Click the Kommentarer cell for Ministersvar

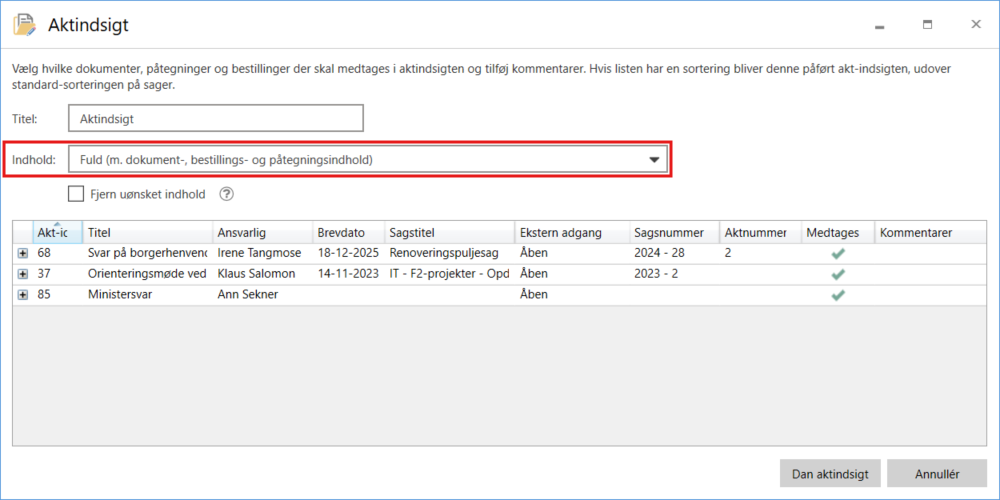[x=930, y=295]
